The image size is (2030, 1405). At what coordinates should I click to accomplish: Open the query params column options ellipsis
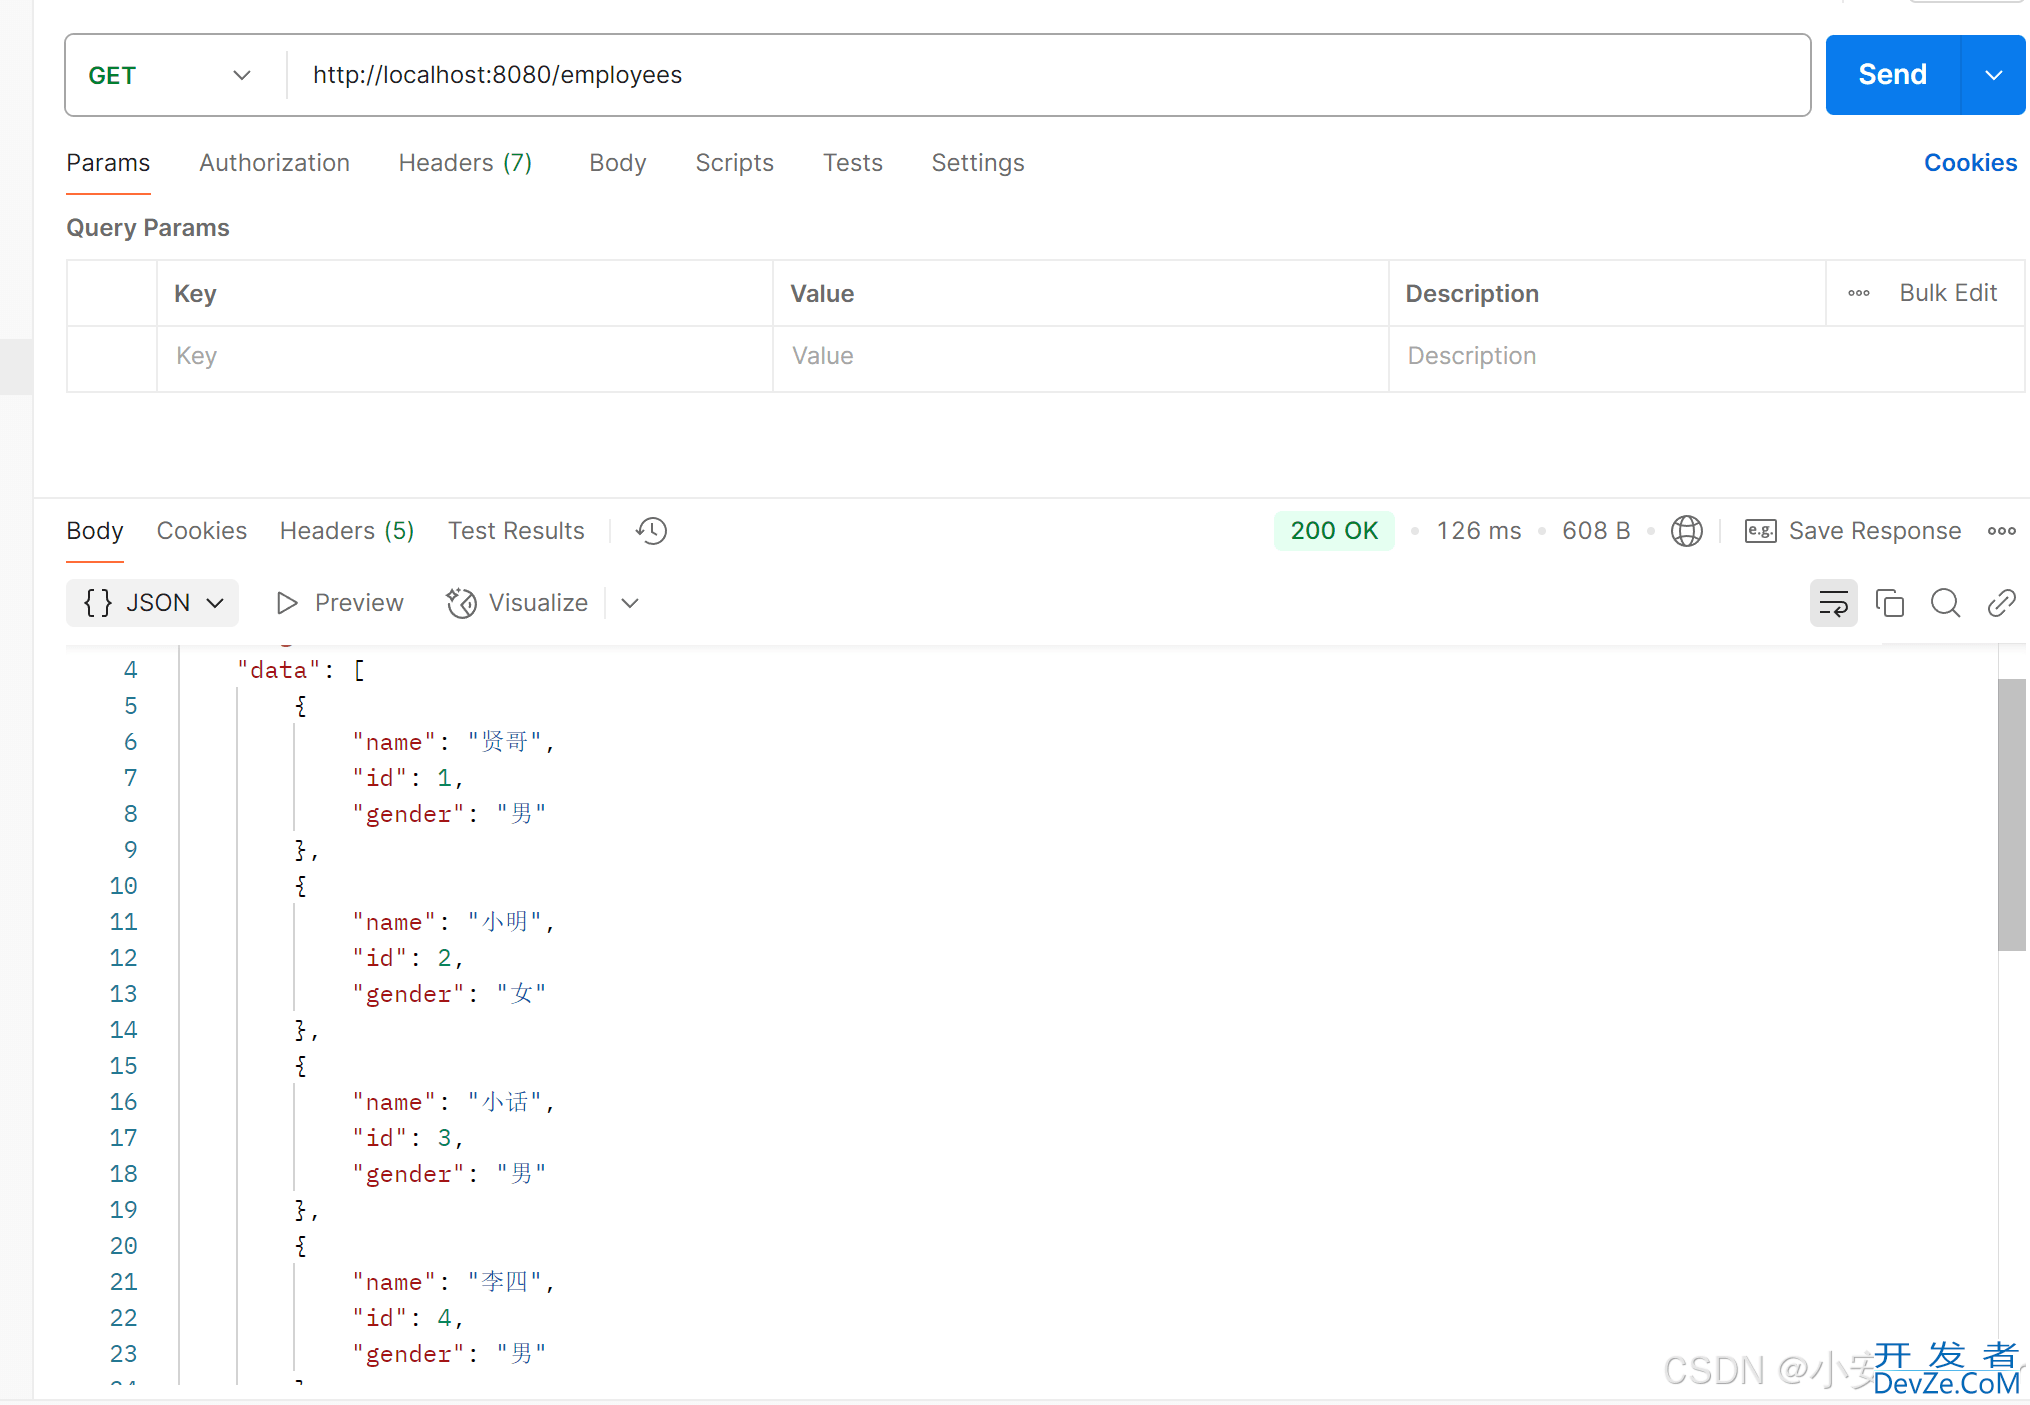pos(1859,293)
